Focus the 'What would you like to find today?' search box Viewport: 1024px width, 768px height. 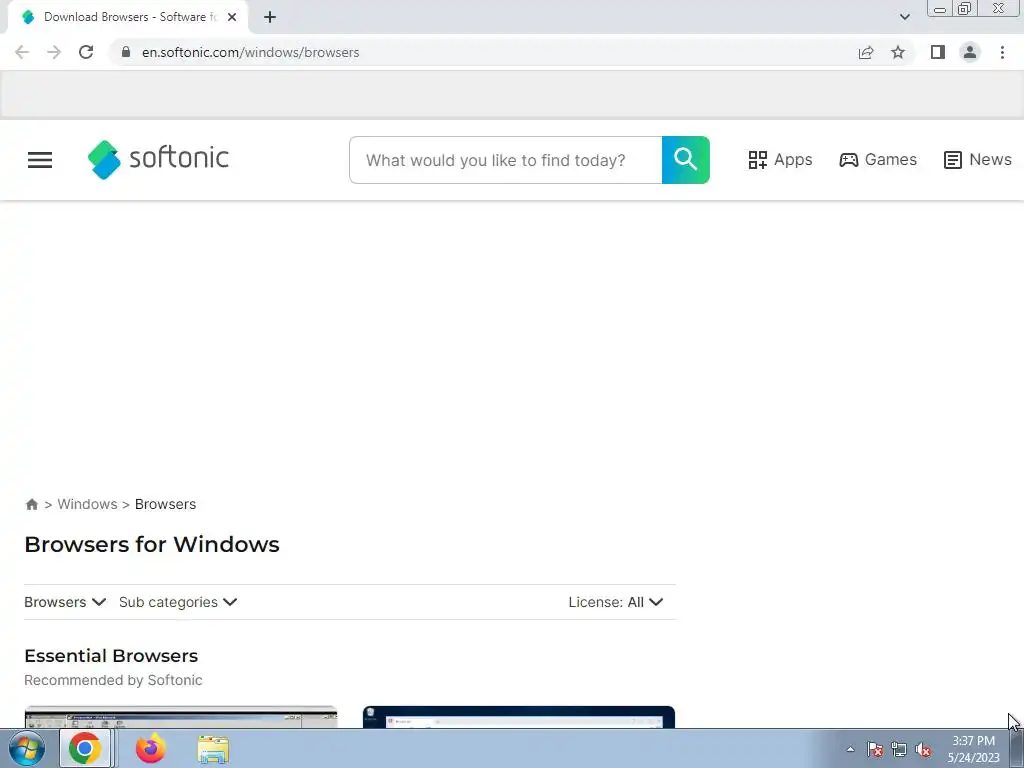505,160
